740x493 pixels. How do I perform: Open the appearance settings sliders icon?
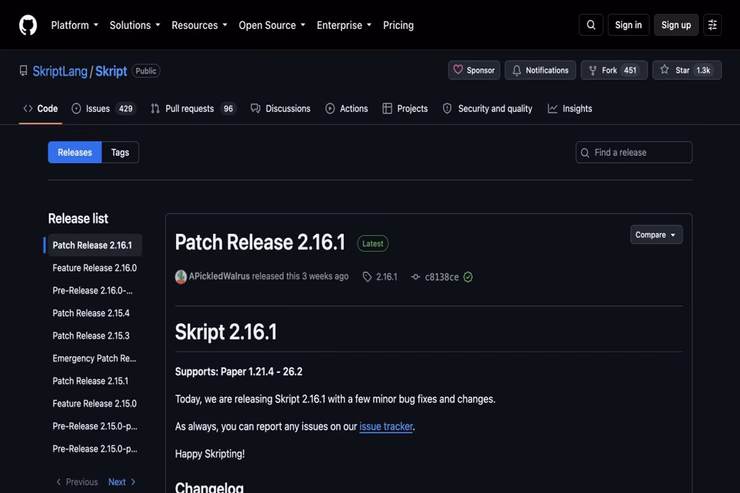click(x=712, y=25)
